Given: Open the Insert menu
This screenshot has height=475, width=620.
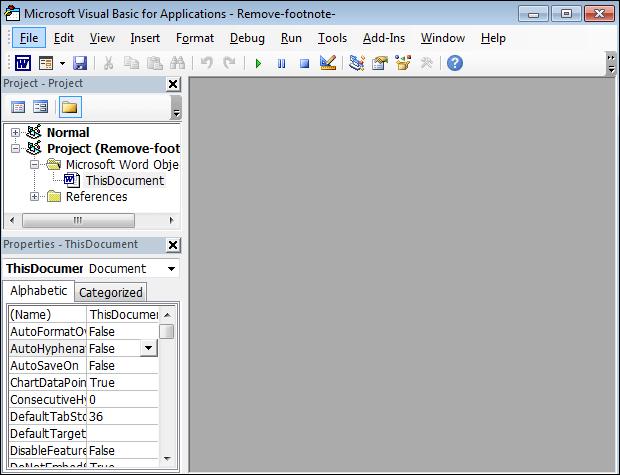Looking at the screenshot, I should (x=145, y=38).
